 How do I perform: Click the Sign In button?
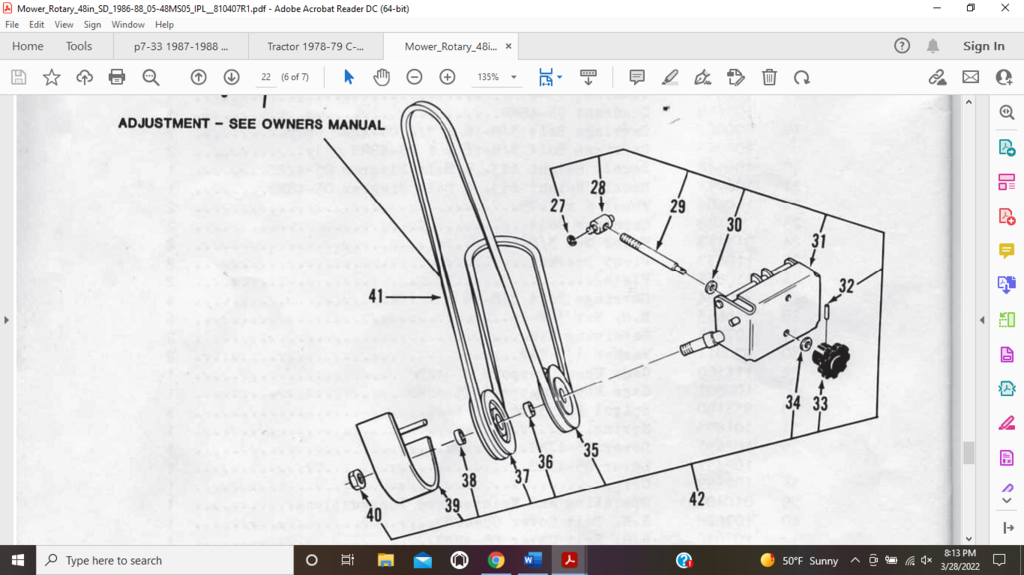984,46
